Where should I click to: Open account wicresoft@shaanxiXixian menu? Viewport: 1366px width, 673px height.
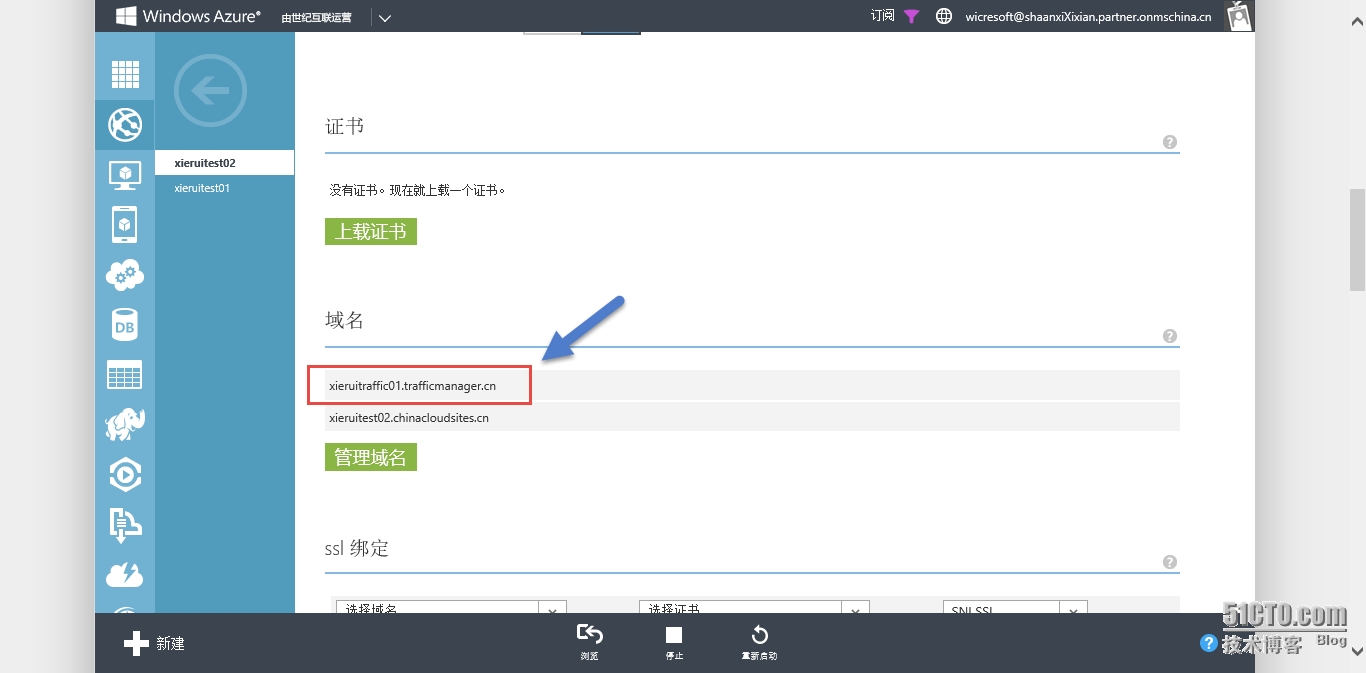1088,17
